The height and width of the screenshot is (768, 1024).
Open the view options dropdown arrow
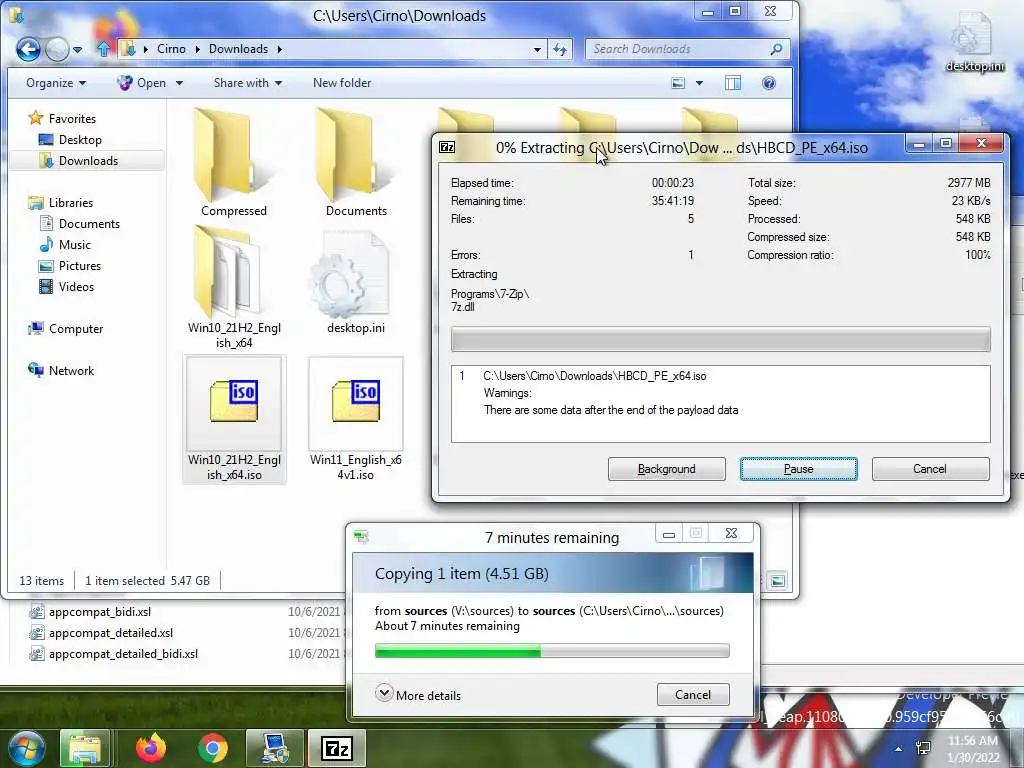699,83
